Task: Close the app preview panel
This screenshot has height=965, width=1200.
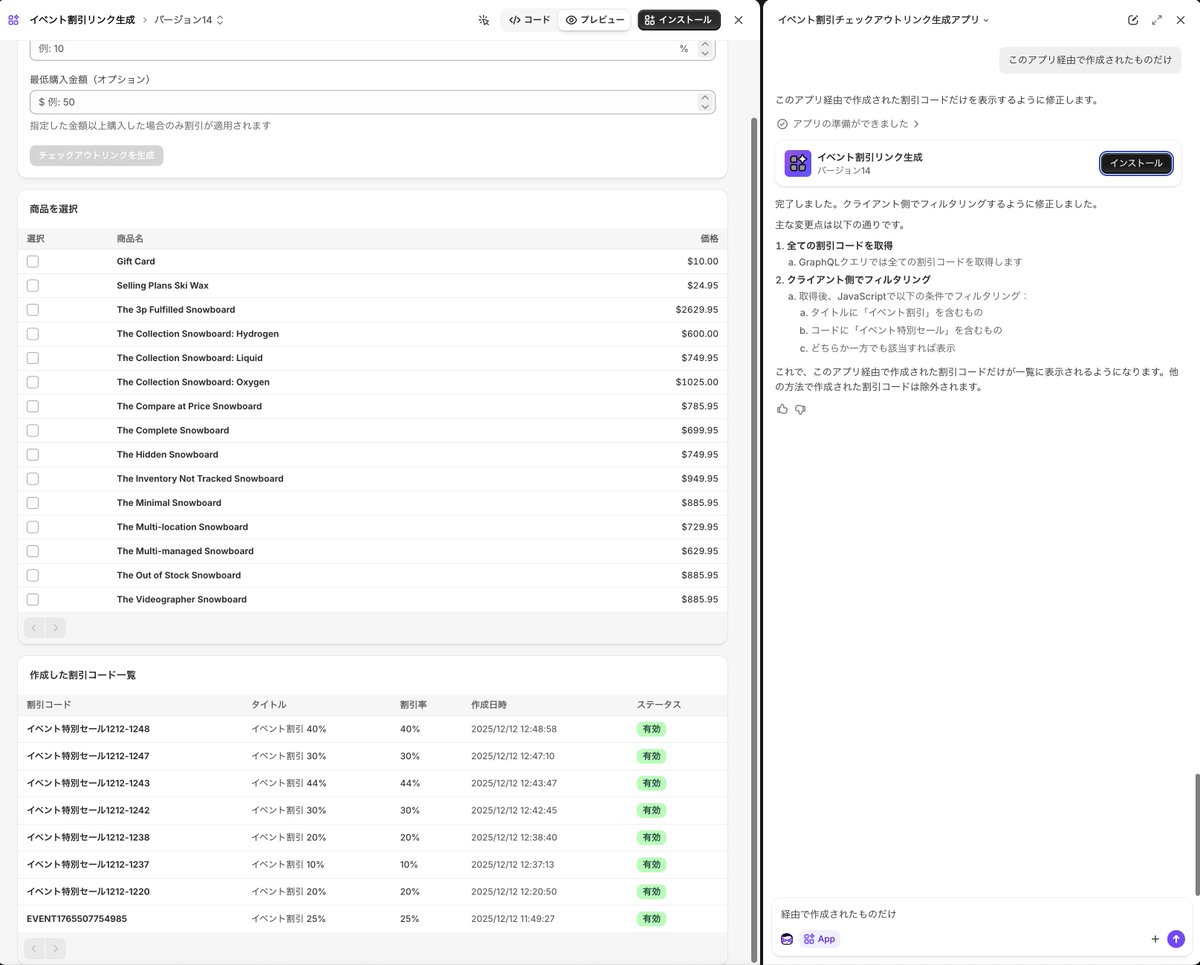Action: click(x=738, y=20)
